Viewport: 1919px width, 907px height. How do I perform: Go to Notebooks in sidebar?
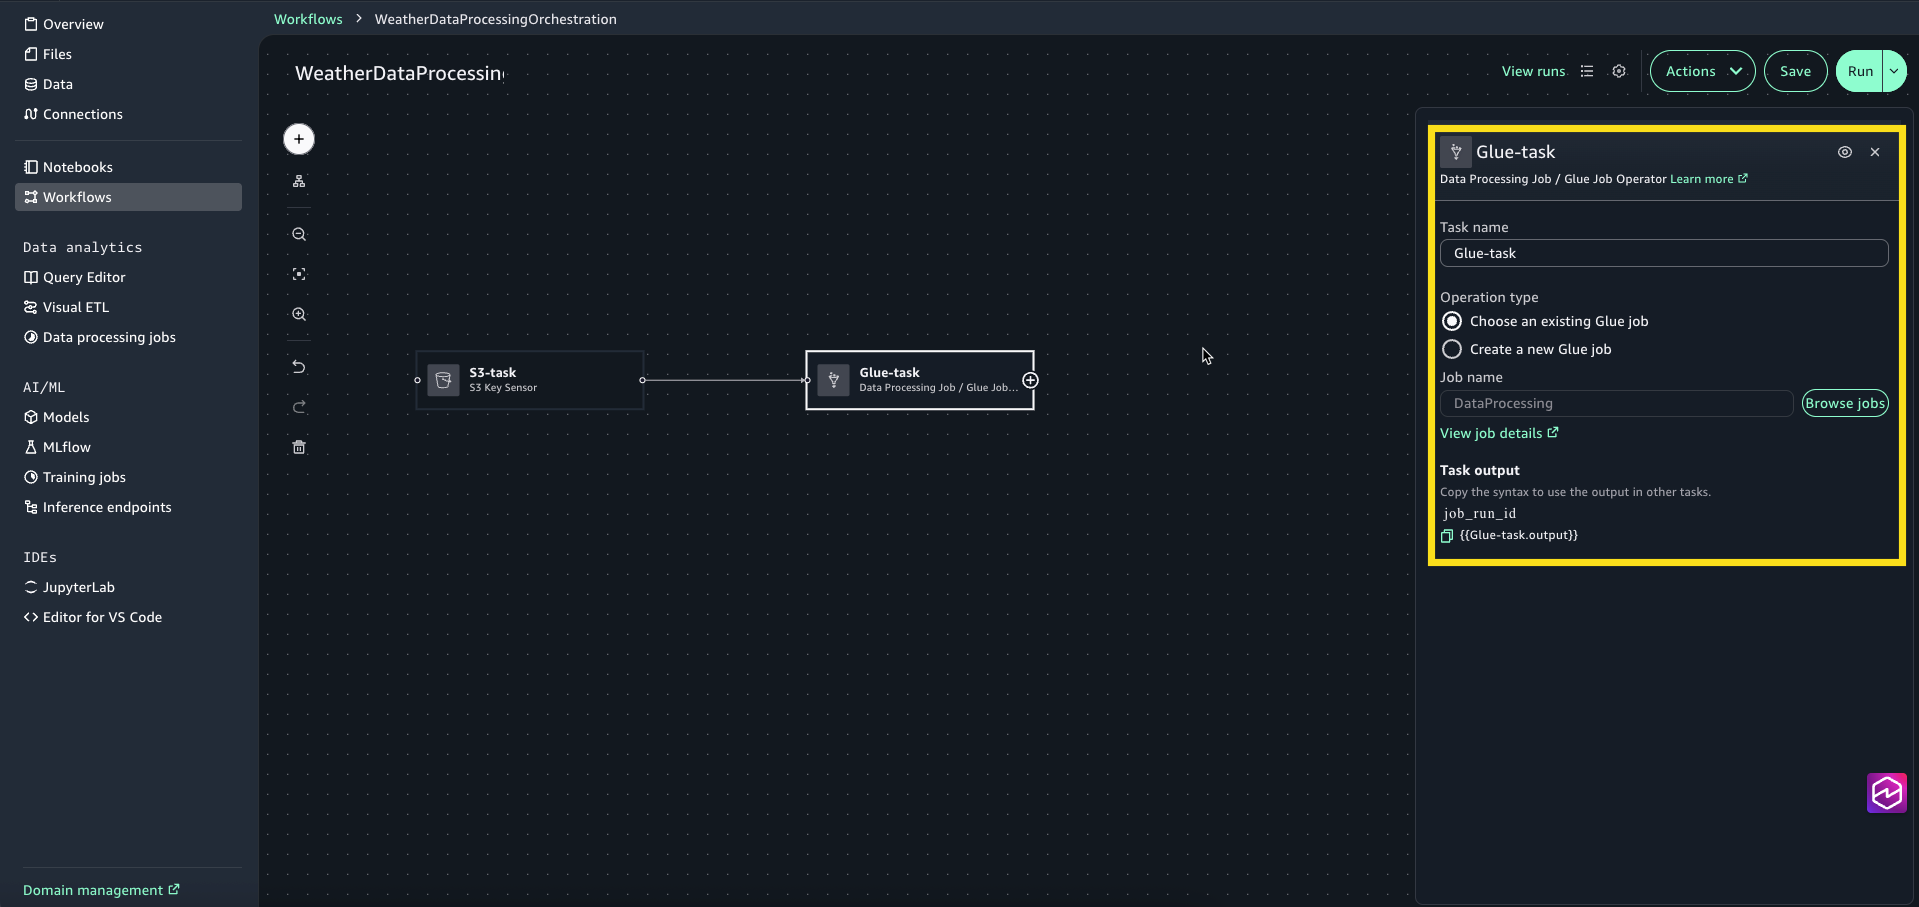(x=77, y=167)
